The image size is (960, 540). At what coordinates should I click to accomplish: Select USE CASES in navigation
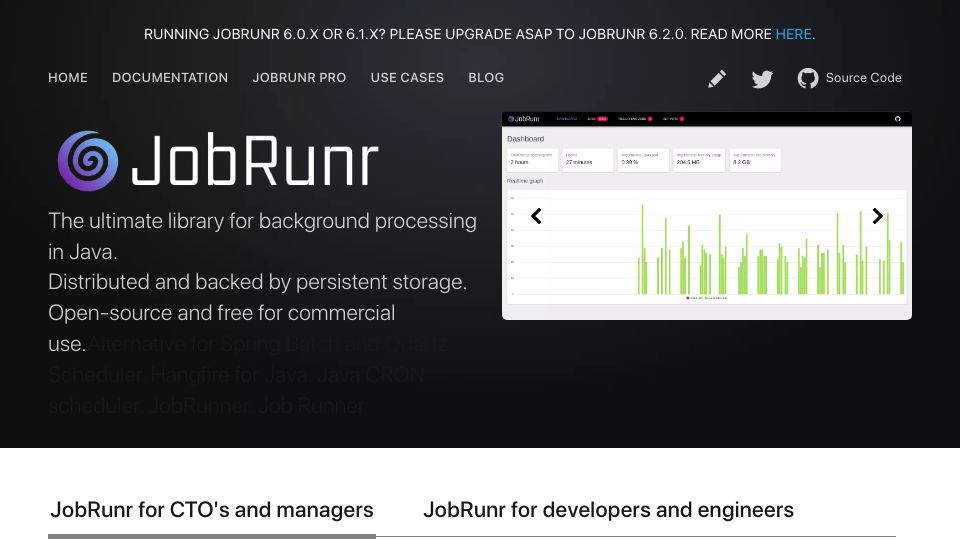(407, 78)
